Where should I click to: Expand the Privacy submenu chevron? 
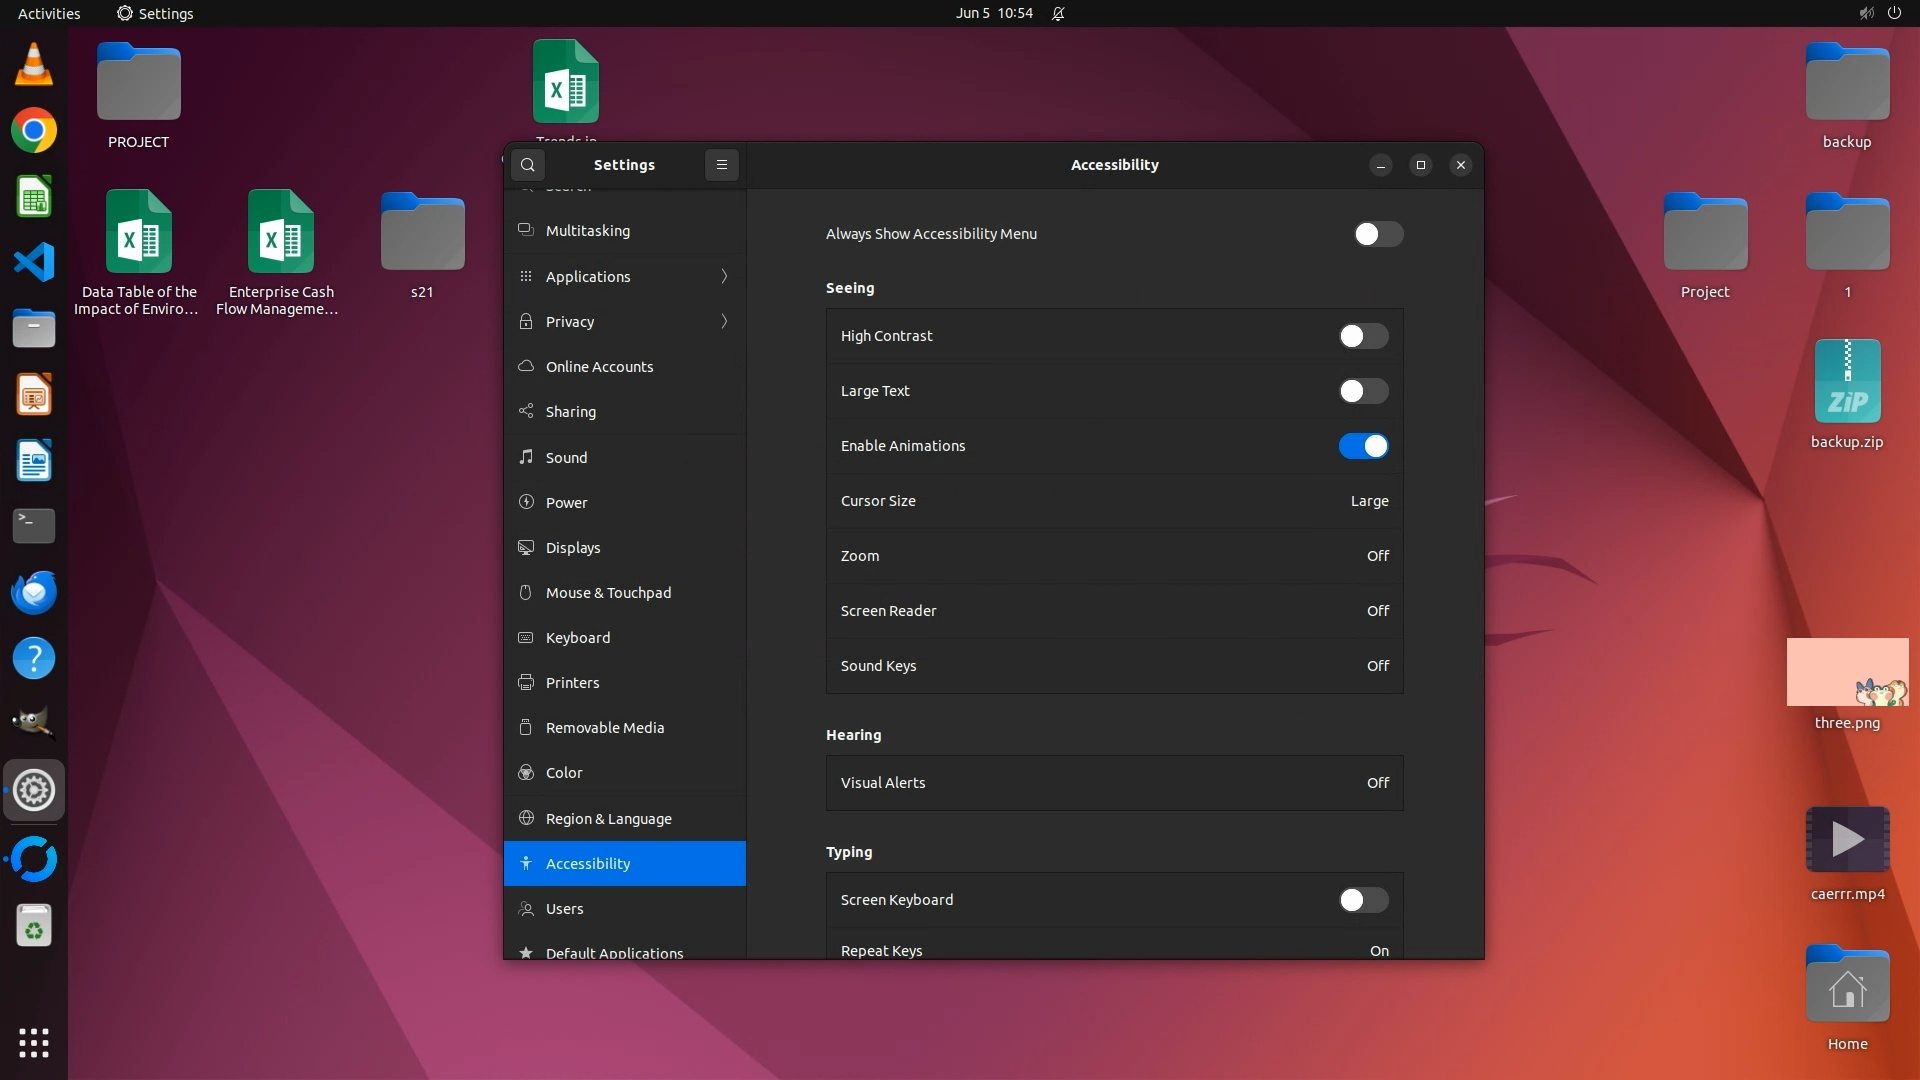(724, 321)
